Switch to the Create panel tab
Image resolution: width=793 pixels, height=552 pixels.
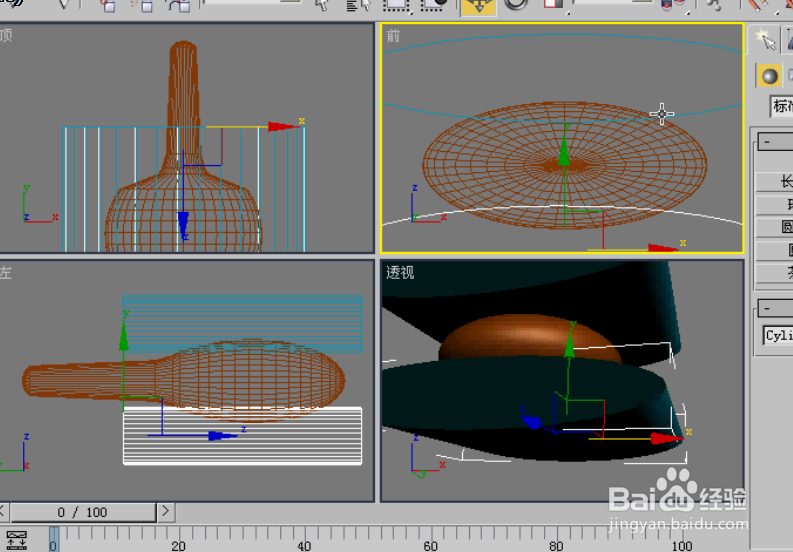(765, 39)
